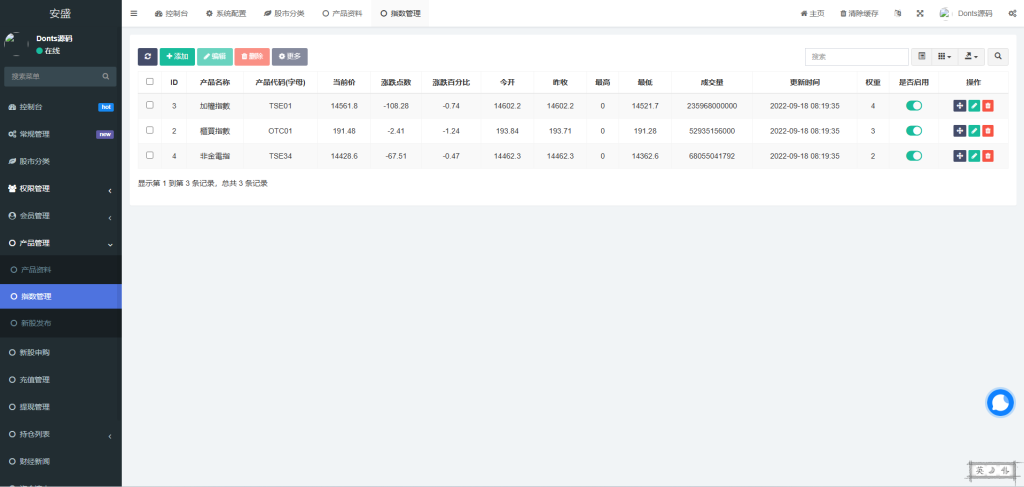
Task: Click the green edit pencil for 櫃買指數 row
Action: 974,130
